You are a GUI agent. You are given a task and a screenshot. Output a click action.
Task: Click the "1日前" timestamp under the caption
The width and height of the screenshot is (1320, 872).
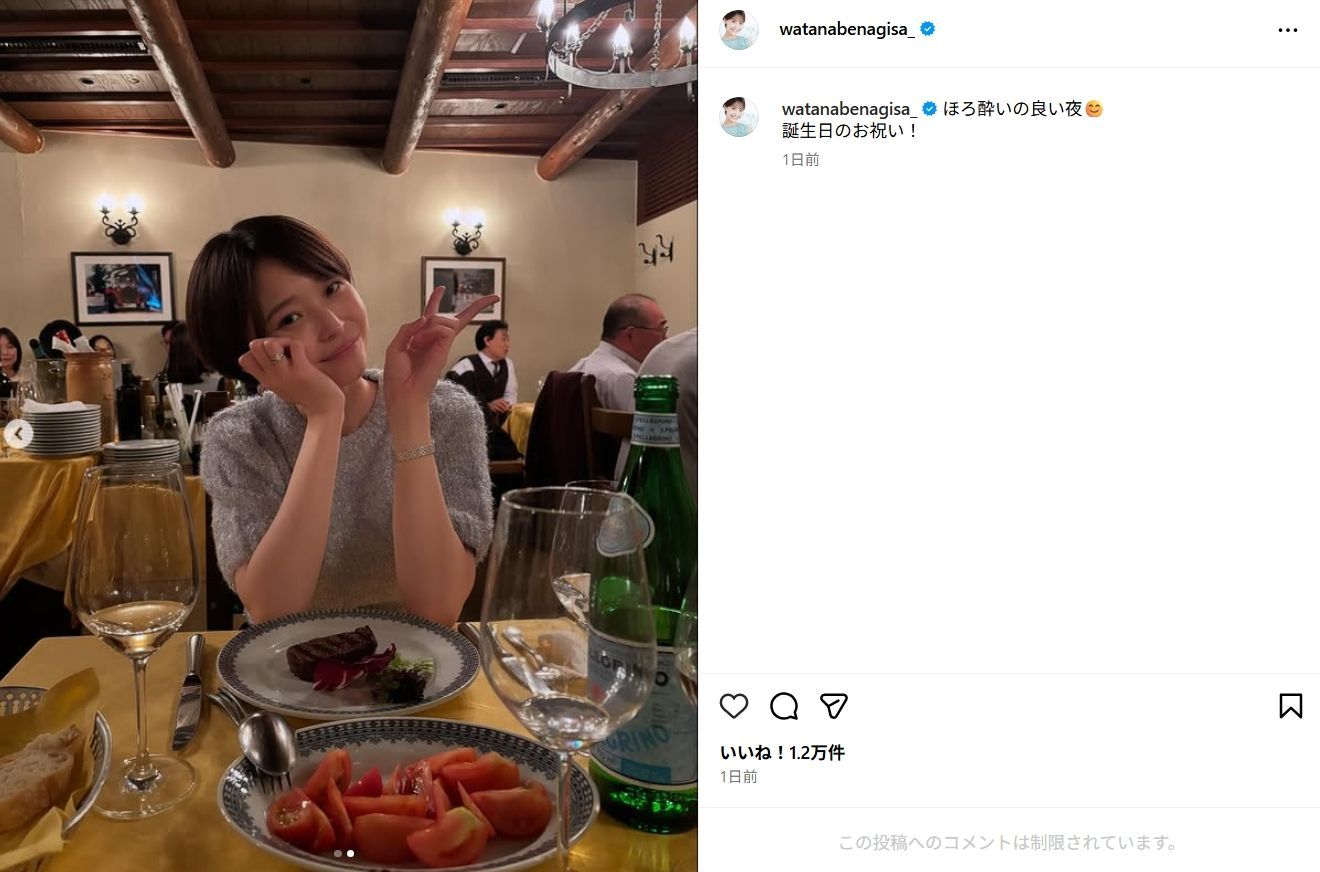tap(801, 160)
